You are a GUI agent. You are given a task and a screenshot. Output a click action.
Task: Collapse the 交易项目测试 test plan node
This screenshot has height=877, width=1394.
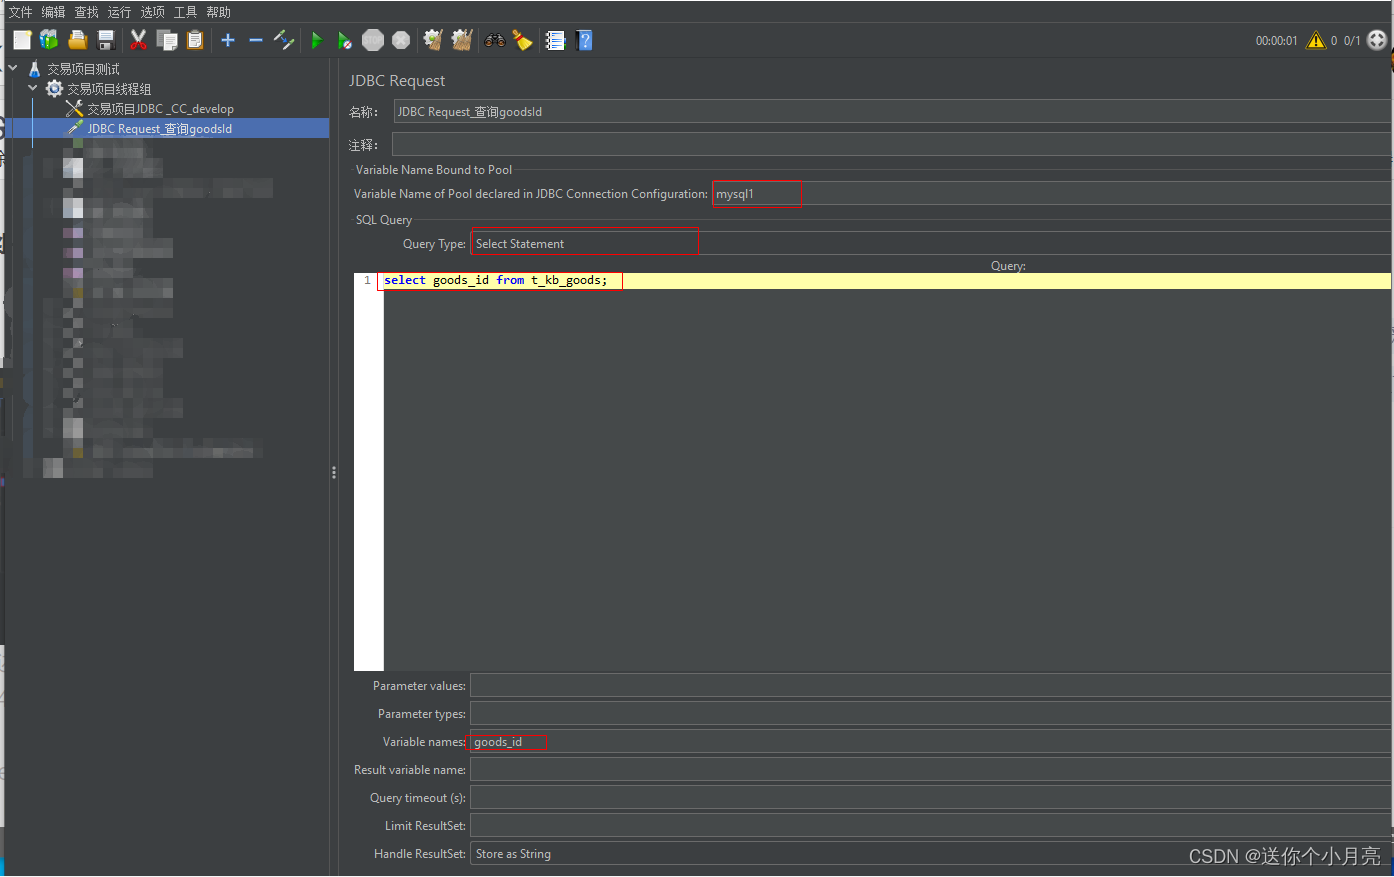13,68
